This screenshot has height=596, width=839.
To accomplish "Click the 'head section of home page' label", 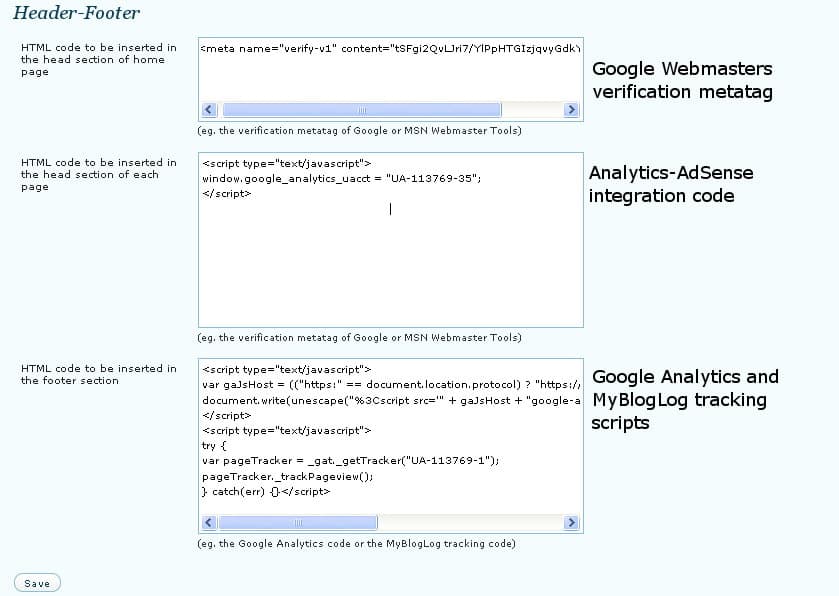I will [x=98, y=59].
